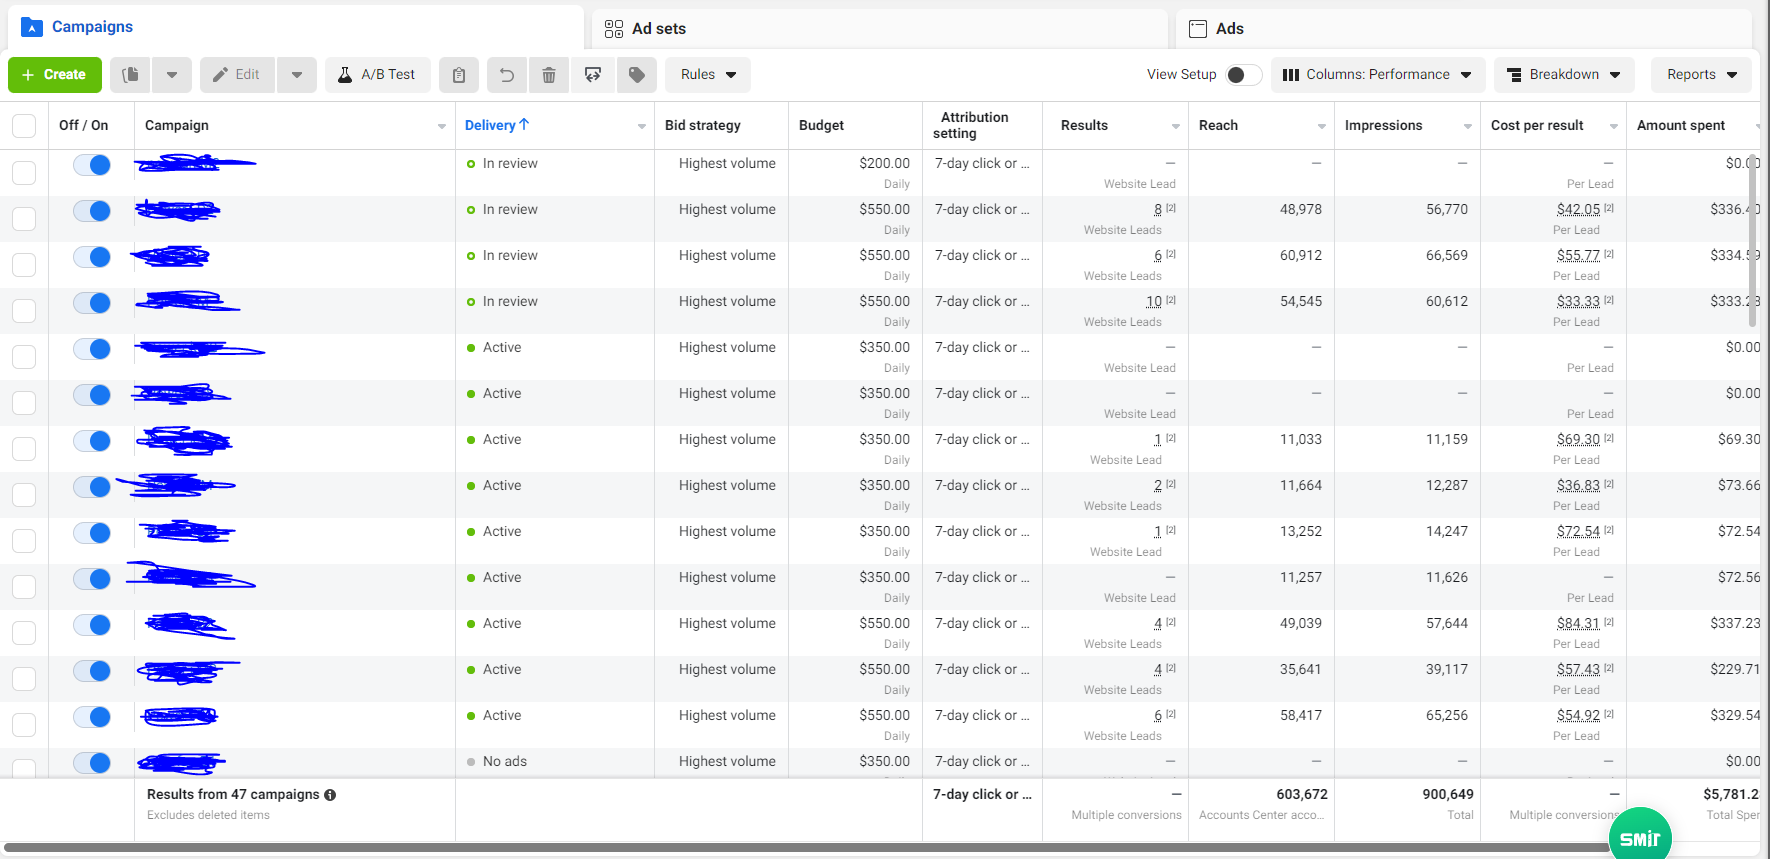Image resolution: width=1770 pixels, height=859 pixels.
Task: Check the select-all header checkbox
Action: click(24, 126)
